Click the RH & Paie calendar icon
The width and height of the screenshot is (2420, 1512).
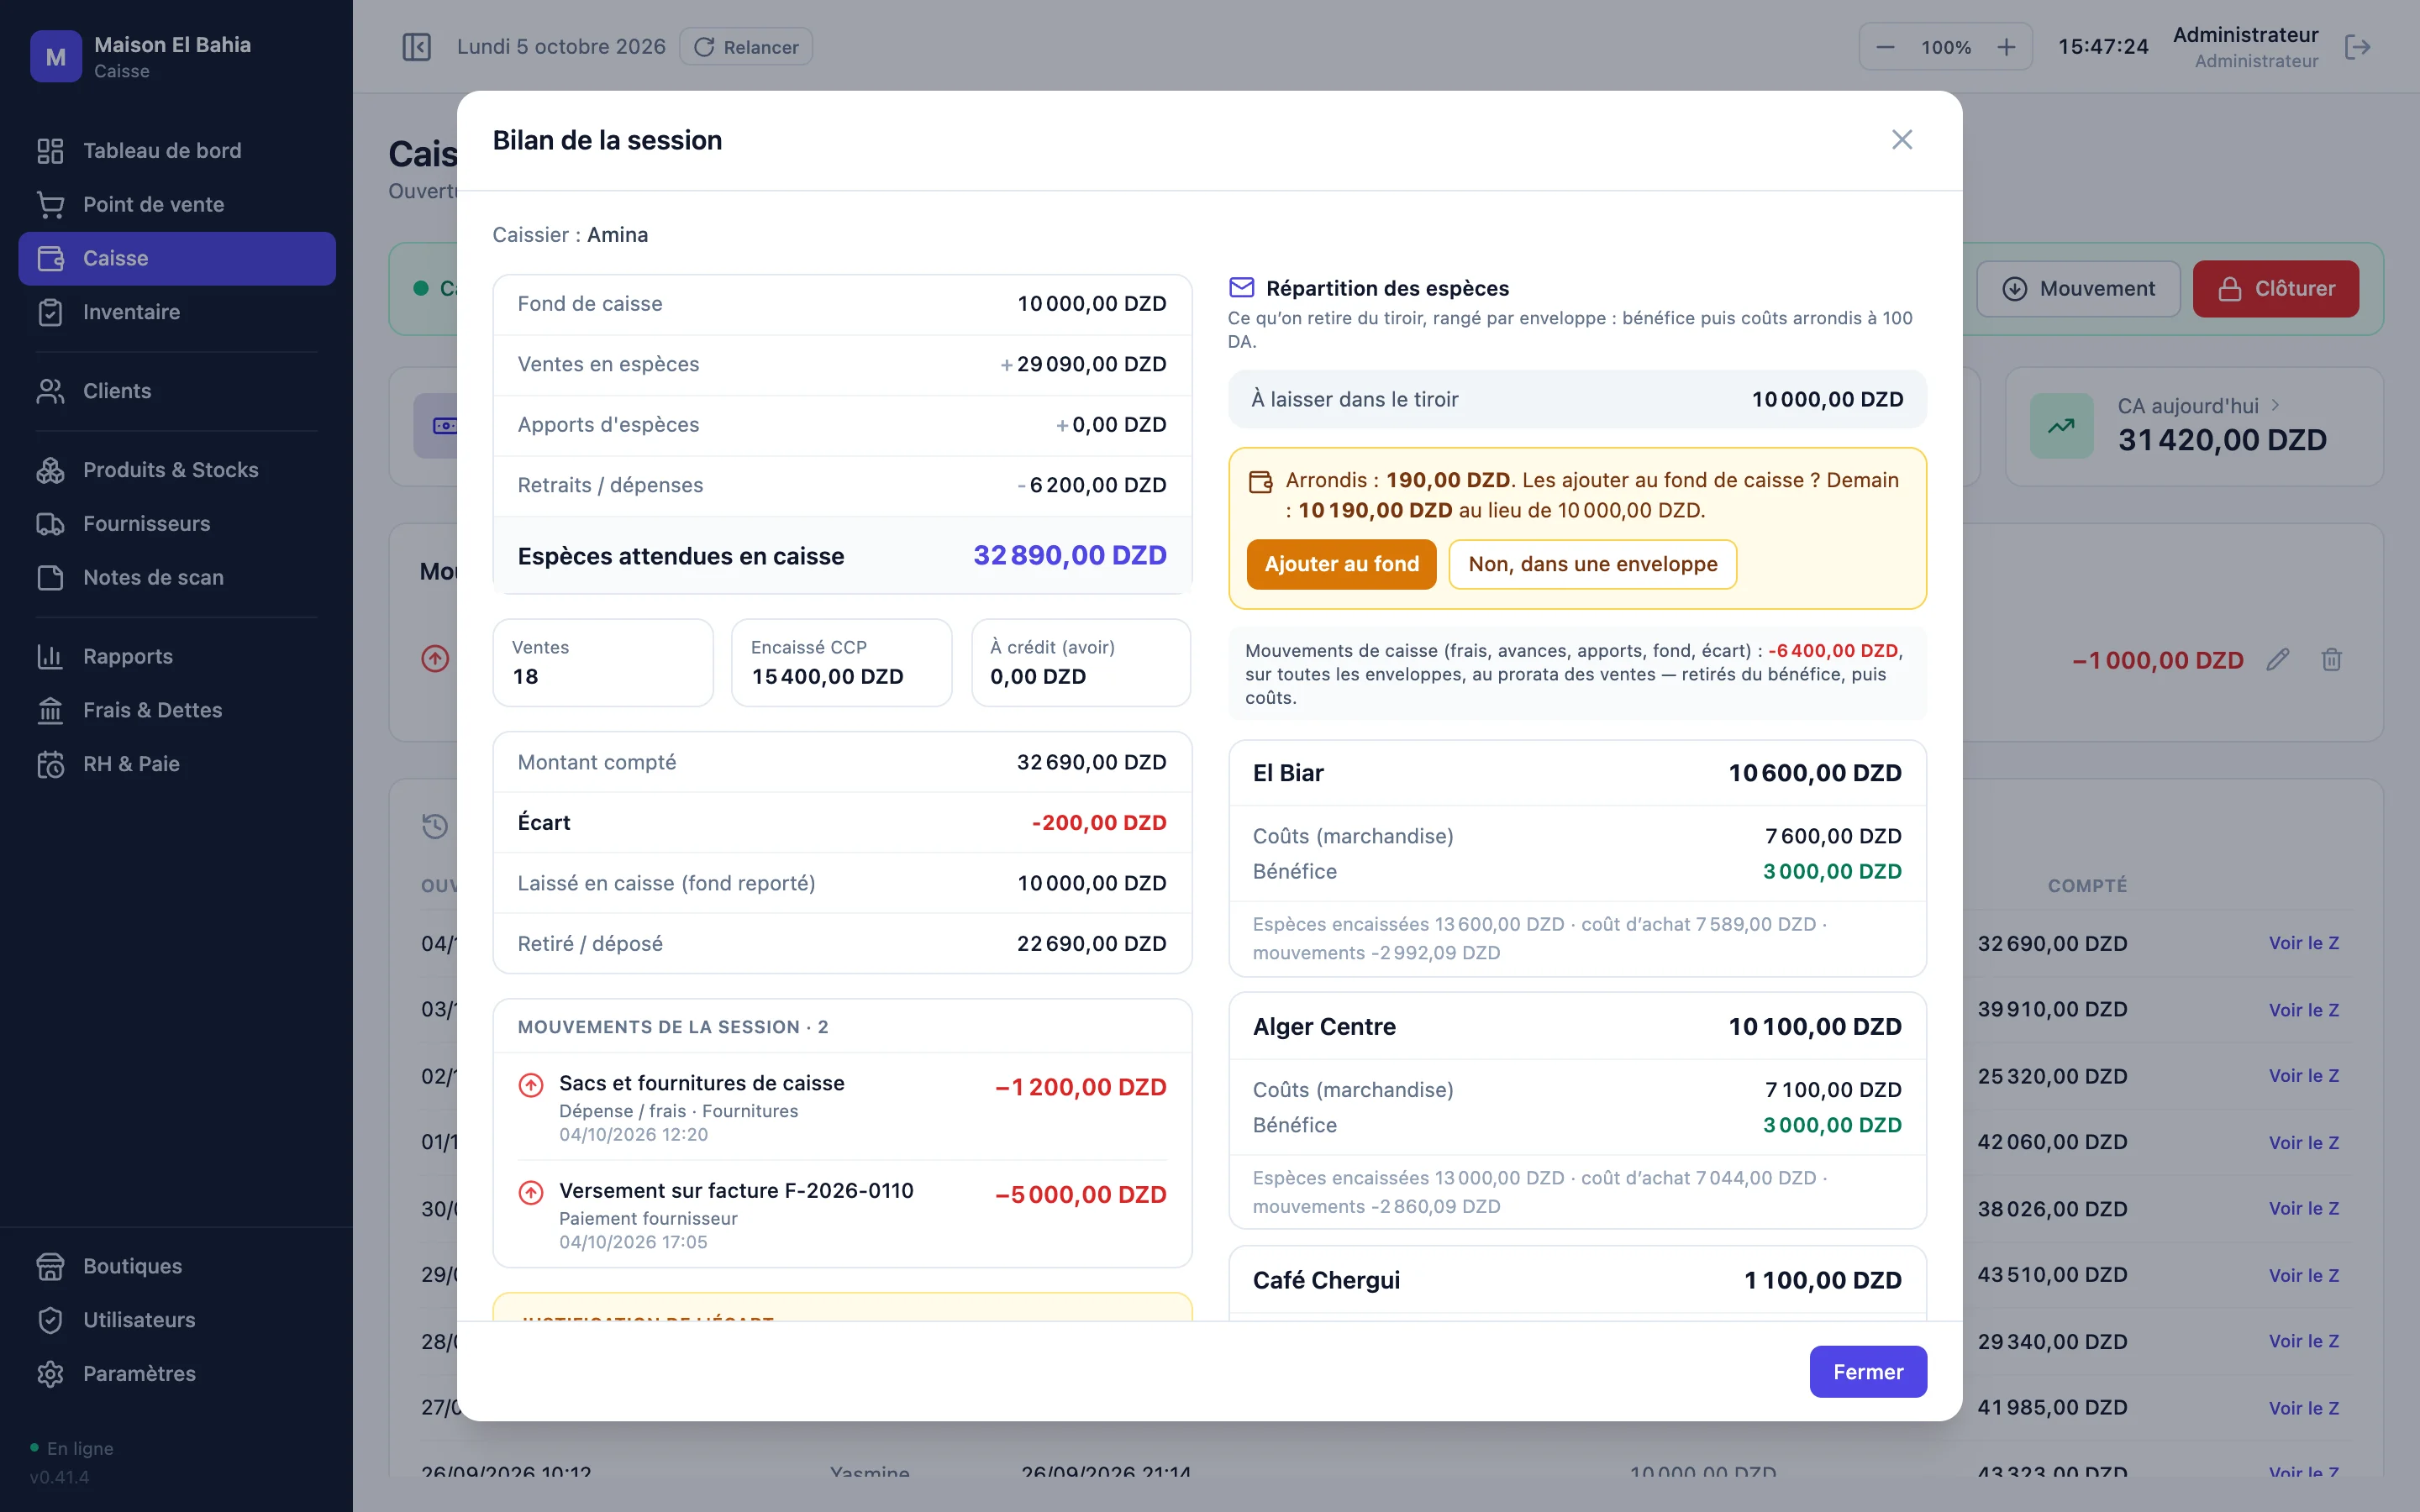50,764
